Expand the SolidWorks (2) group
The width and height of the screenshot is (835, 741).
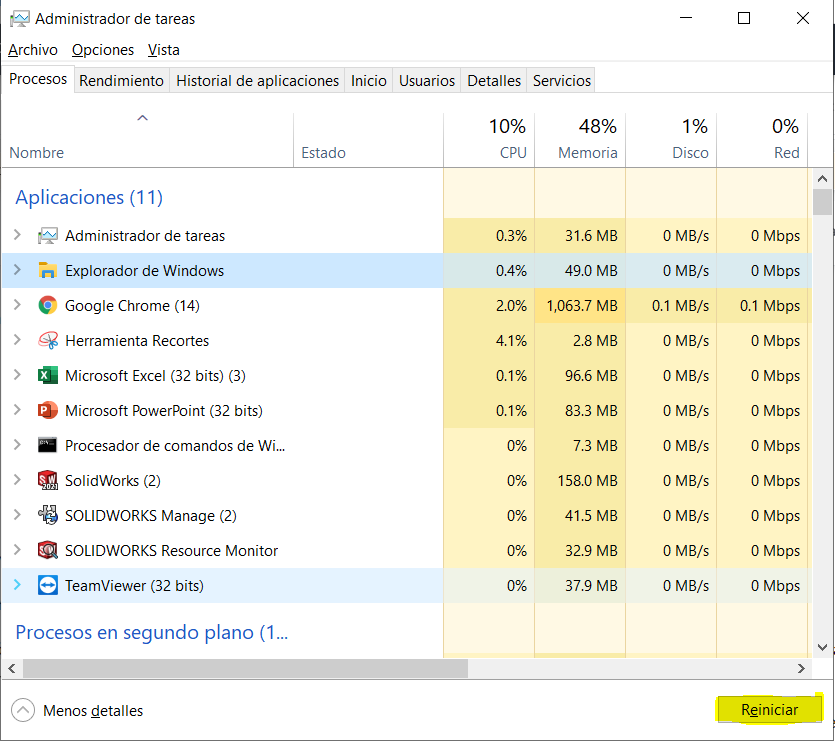(x=17, y=480)
